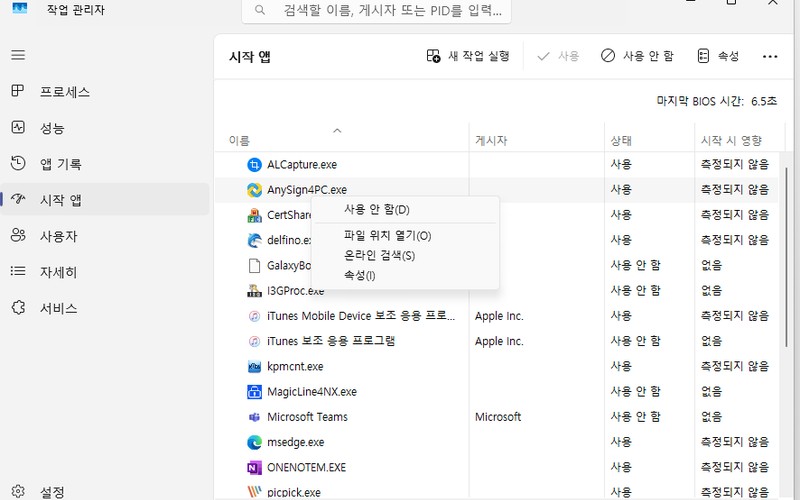The image size is (800, 500).
Task: Click the CertShare row icon
Action: (254, 215)
